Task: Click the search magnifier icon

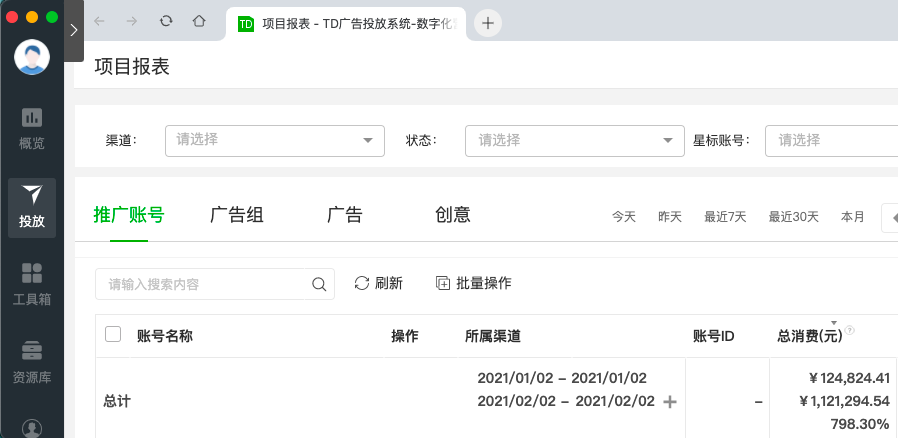Action: point(319,284)
